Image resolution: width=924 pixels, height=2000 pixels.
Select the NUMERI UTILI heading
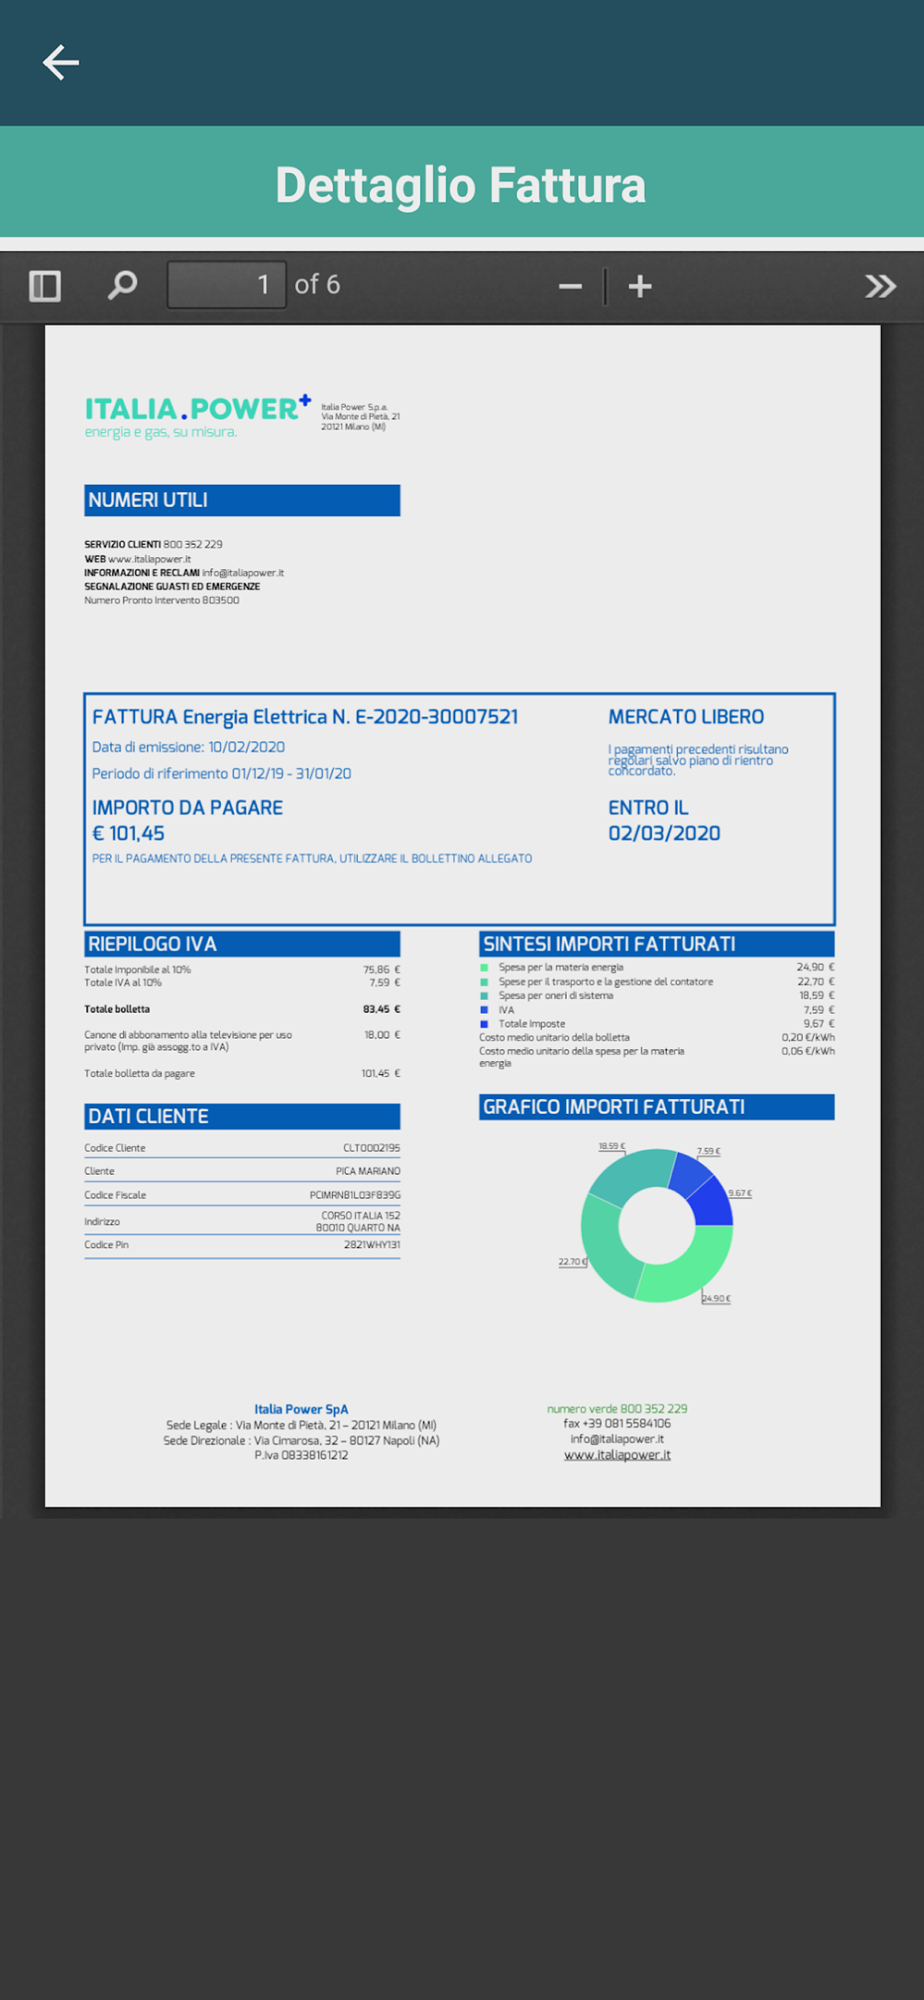[242, 500]
